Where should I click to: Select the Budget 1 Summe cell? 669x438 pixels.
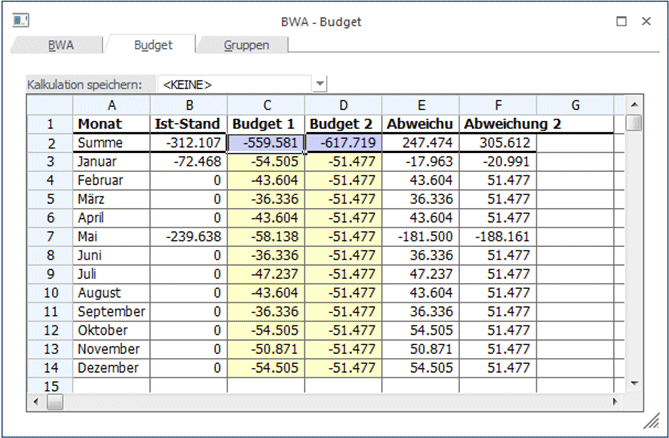point(266,143)
